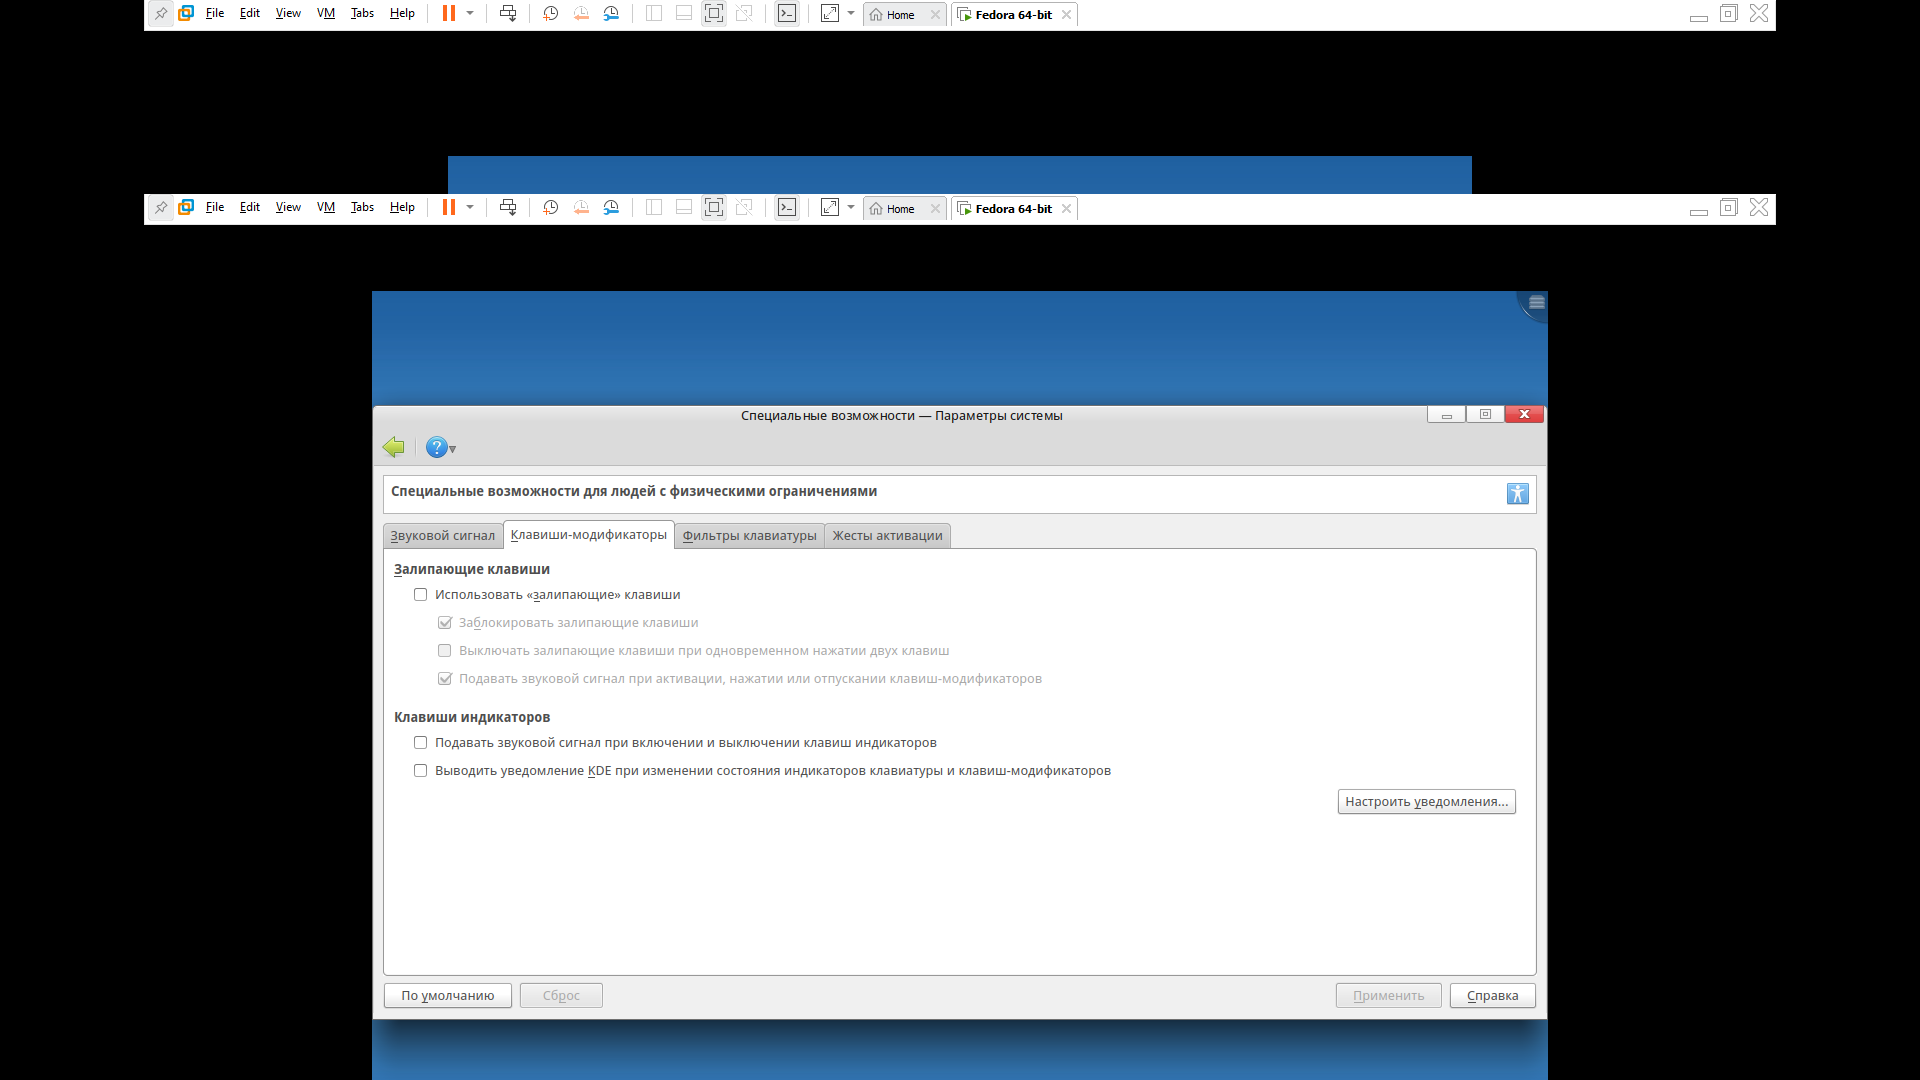Enable «залипающие» клавиши checkbox
Screen dimensions: 1920x1080
(x=421, y=595)
